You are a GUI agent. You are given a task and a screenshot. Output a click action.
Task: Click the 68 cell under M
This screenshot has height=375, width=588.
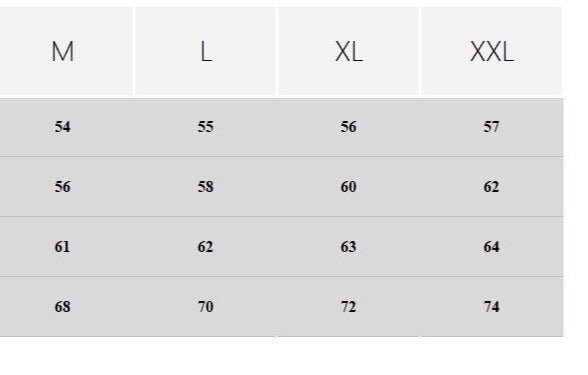(63, 307)
